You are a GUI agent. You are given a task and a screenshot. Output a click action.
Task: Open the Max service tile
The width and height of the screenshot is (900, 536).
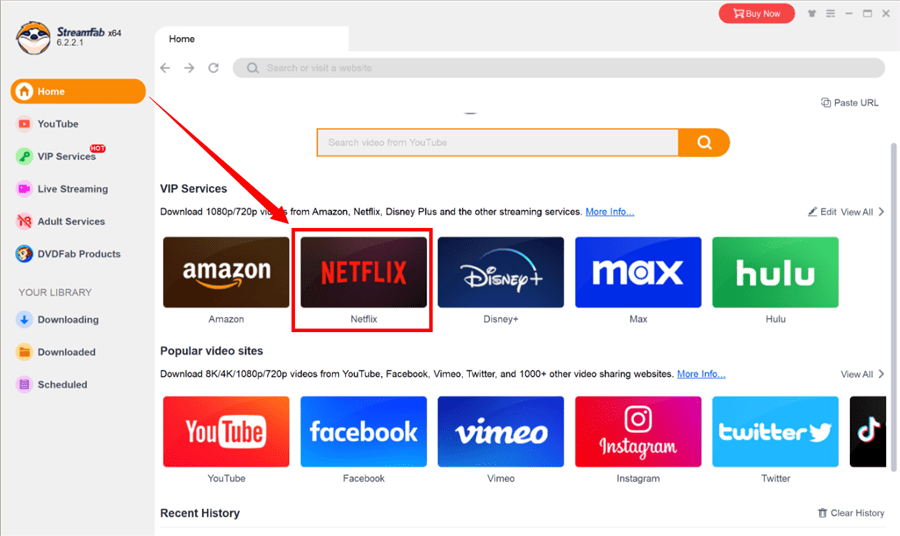tap(638, 272)
